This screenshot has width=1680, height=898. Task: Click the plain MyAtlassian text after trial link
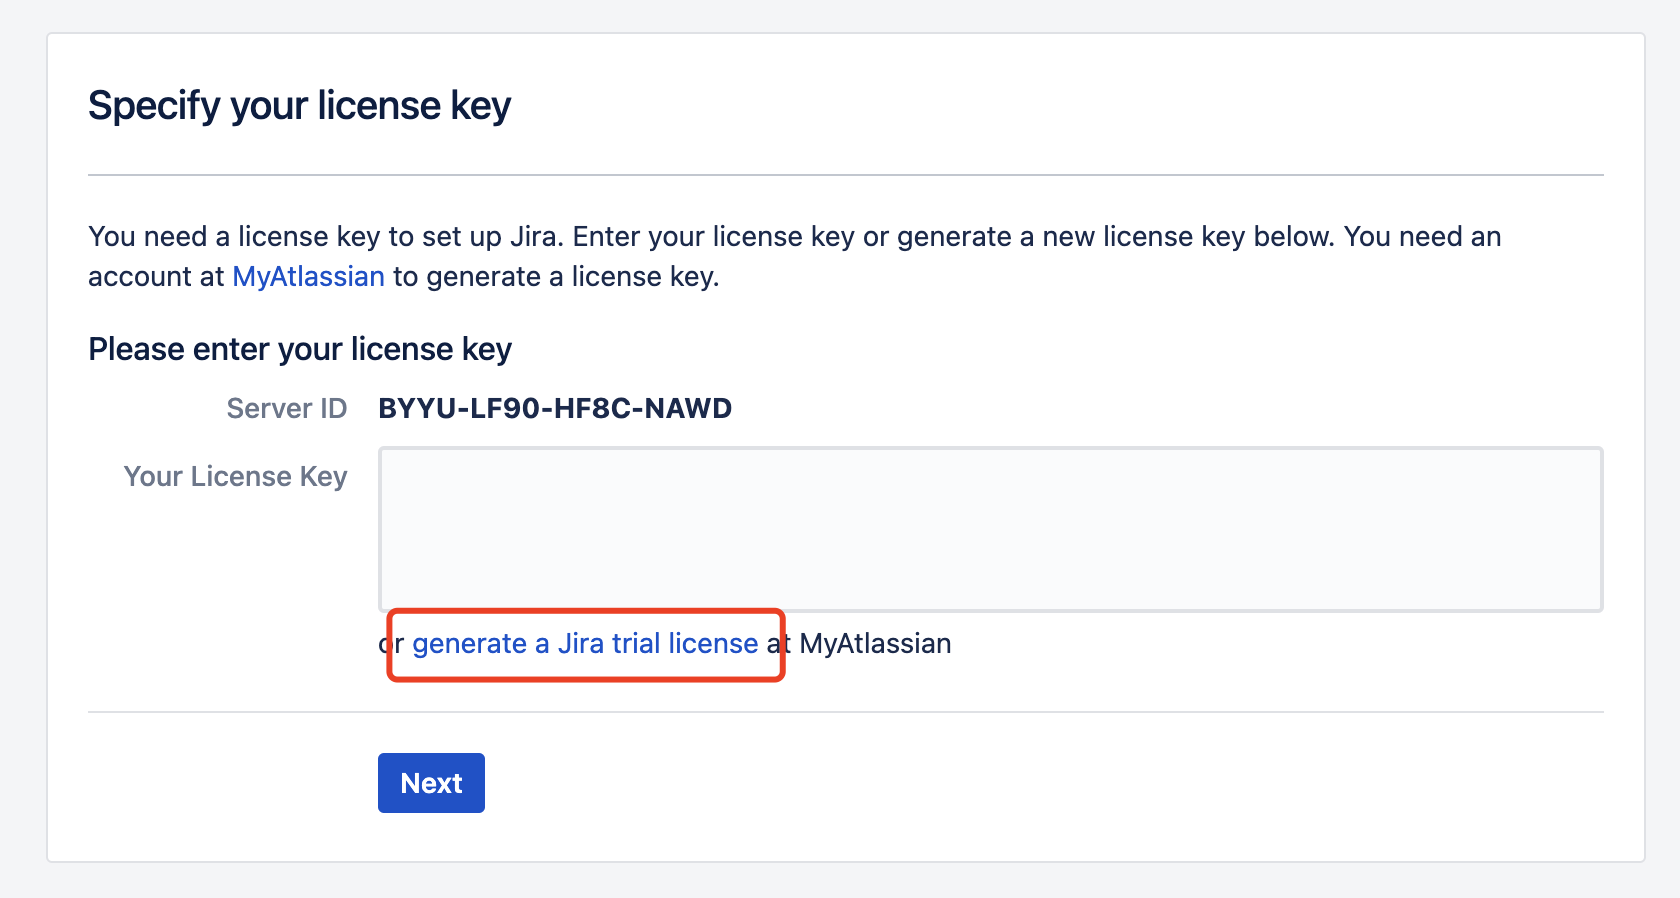click(x=875, y=644)
